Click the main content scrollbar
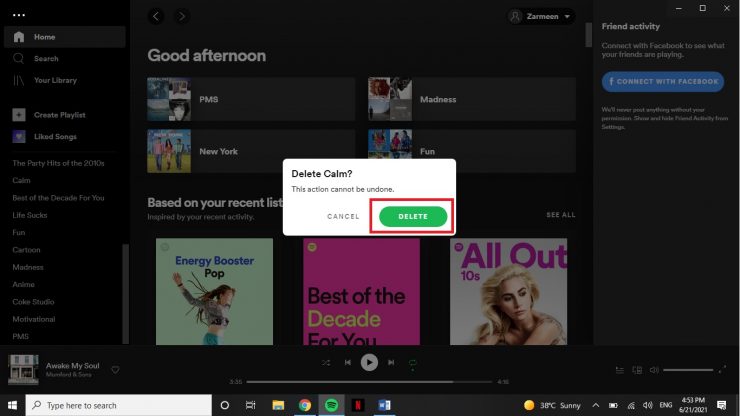Viewport: 740px width, 416px height. 589,35
